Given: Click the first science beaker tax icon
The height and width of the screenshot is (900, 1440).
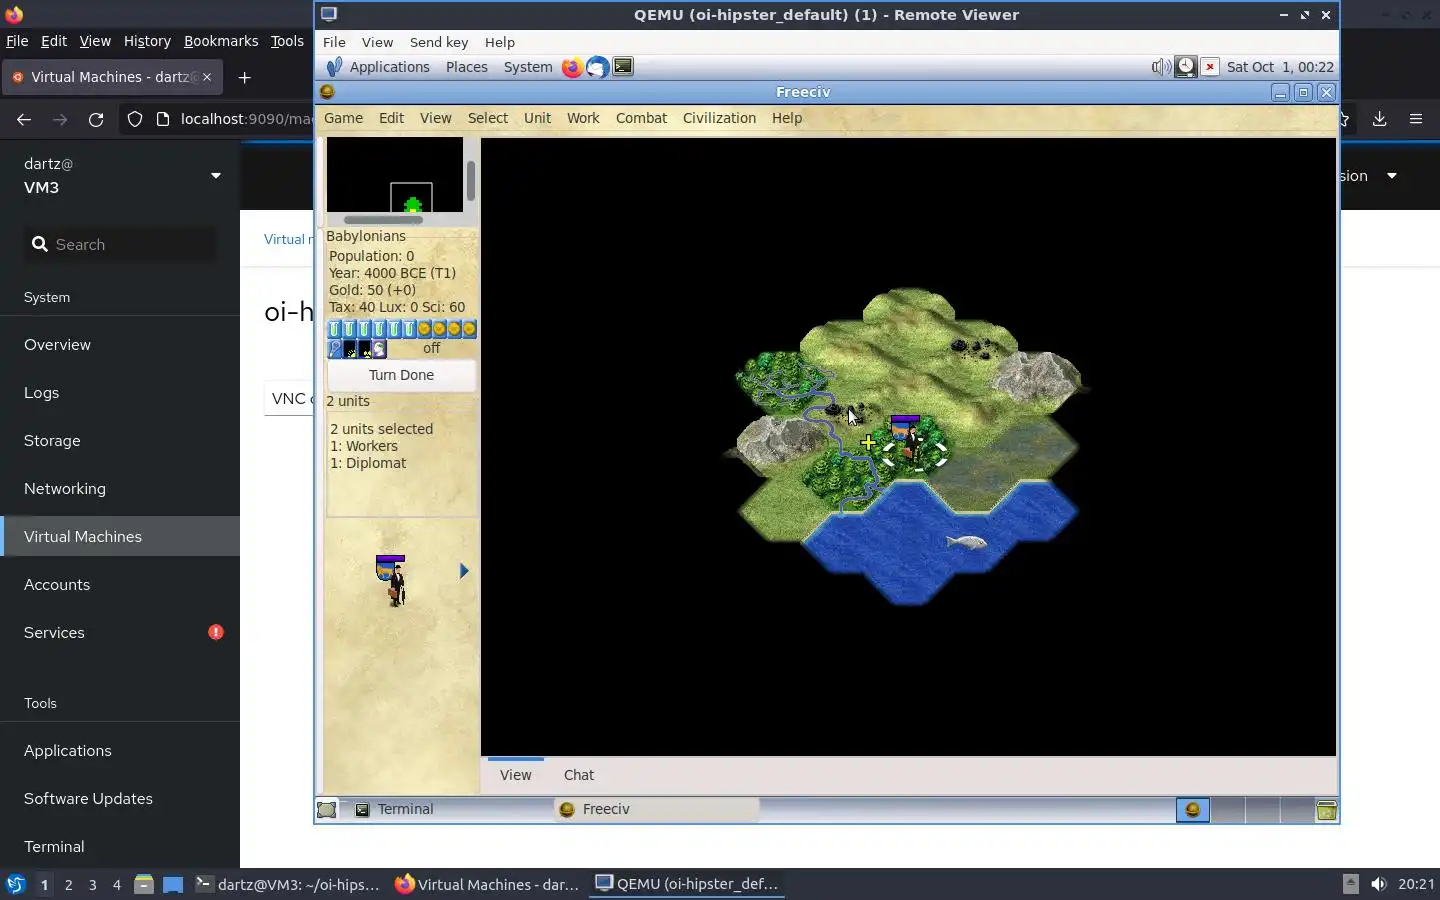Looking at the screenshot, I should click(335, 329).
